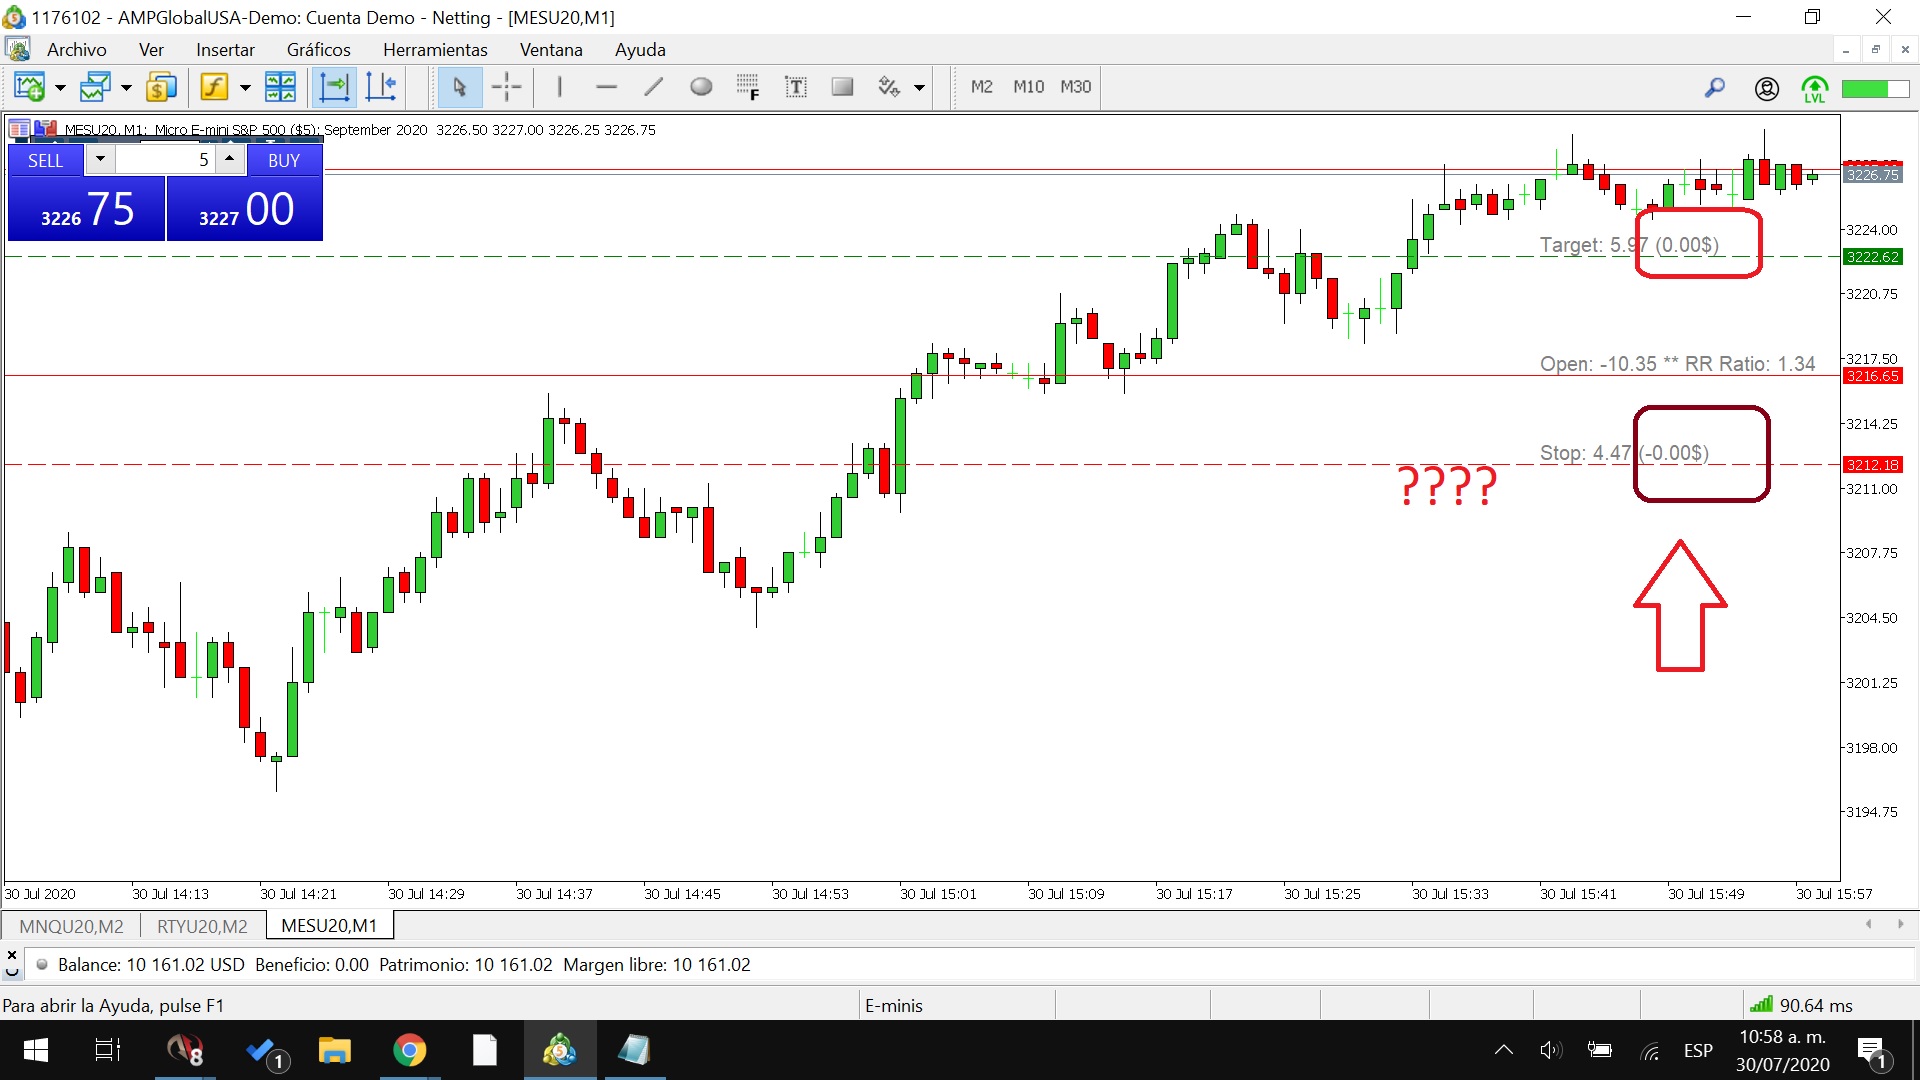This screenshot has height=1080, width=1920.
Task: Open the indicators (f) tool
Action: (214, 88)
